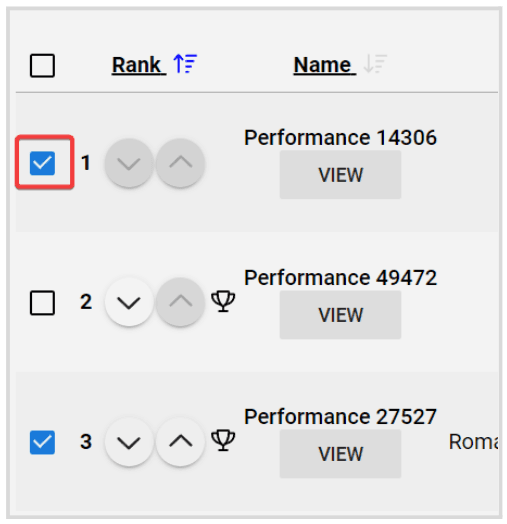Click the disabled down arrow in row 1
This screenshot has width=507, height=524.
129,163
